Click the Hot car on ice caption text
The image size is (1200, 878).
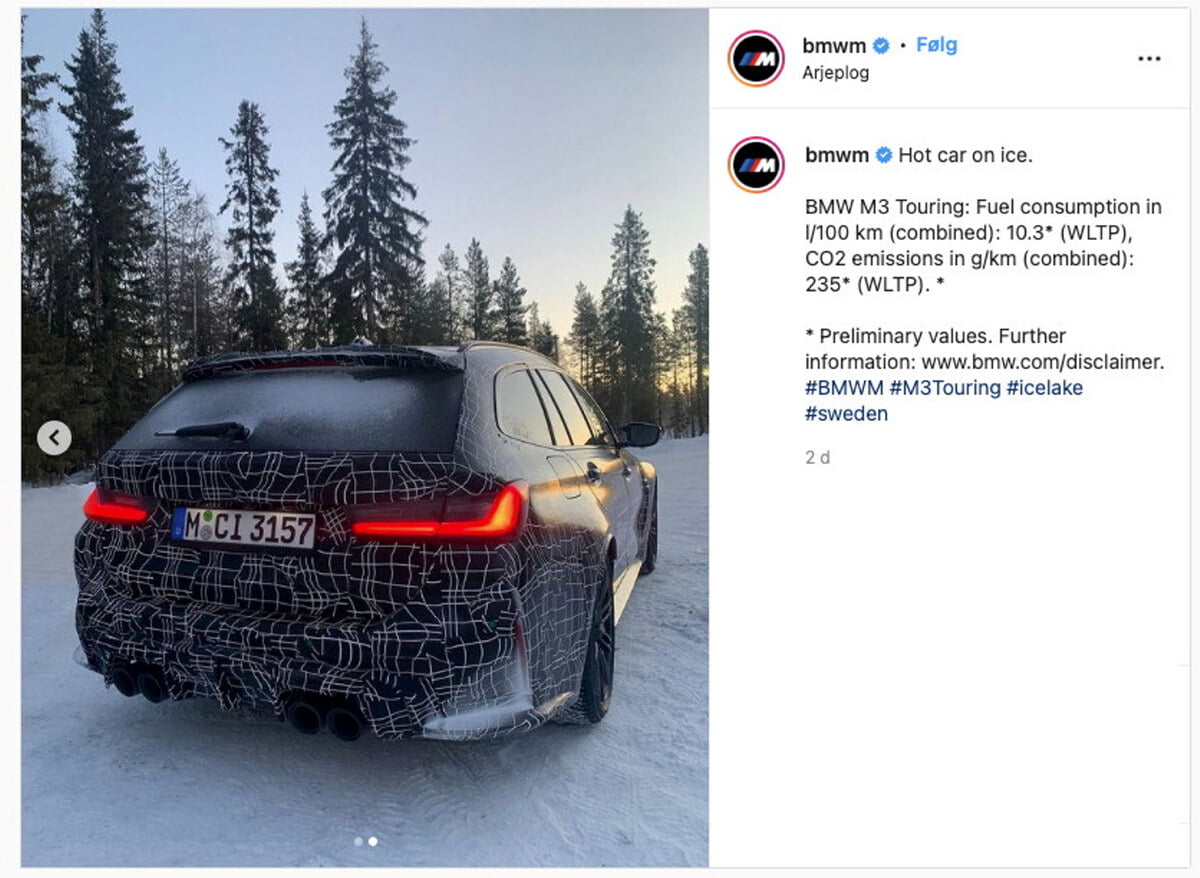click(x=965, y=155)
